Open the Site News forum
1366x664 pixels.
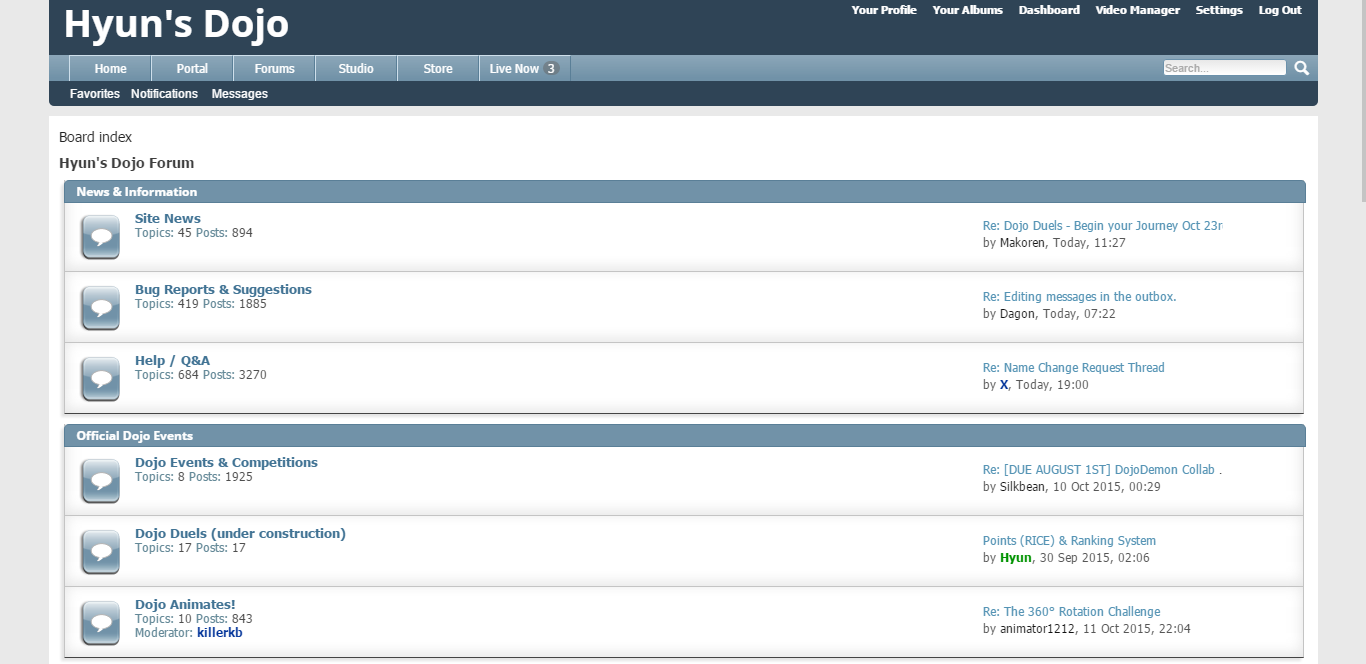point(168,218)
